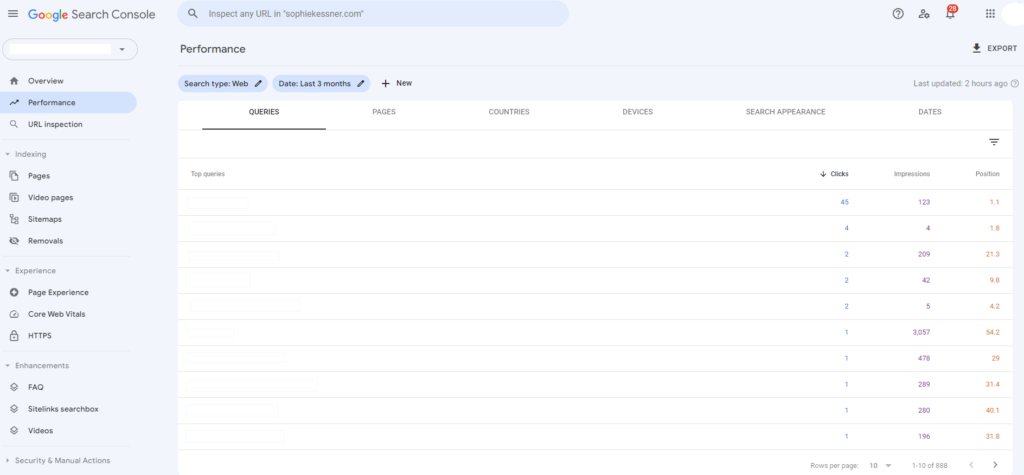The width and height of the screenshot is (1024, 475).
Task: Click the EXPORT button label
Action: [1002, 48]
